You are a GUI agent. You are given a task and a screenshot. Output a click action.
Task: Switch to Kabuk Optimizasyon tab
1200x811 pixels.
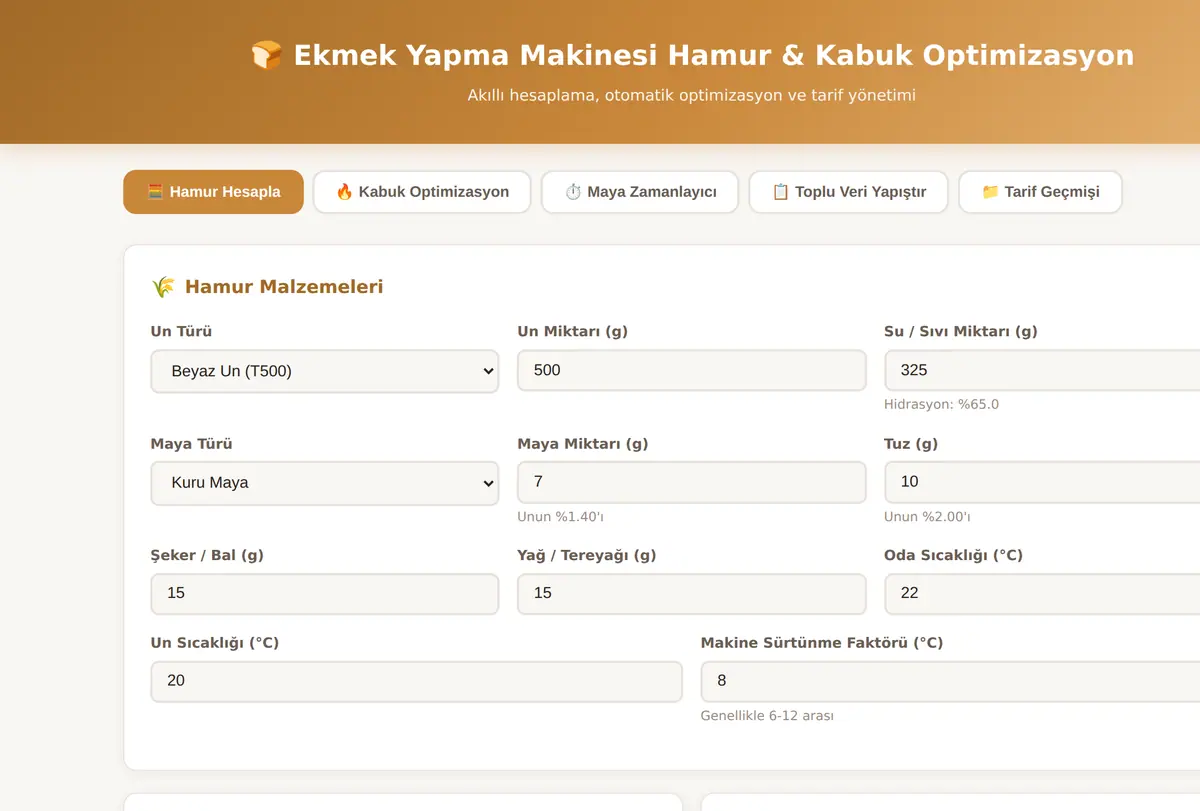pos(422,192)
